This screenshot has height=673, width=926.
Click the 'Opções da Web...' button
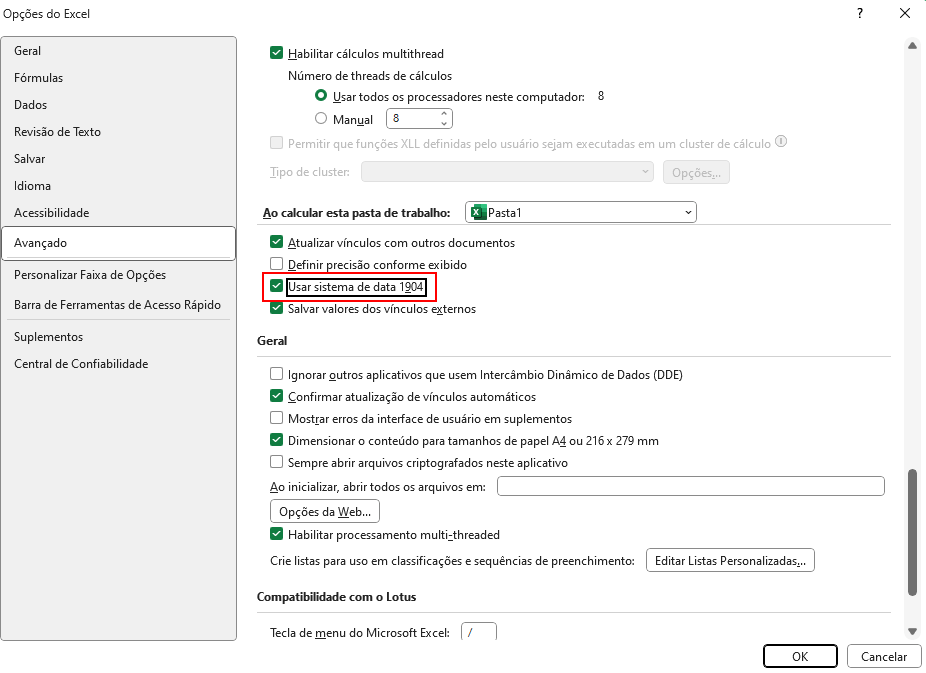(325, 511)
